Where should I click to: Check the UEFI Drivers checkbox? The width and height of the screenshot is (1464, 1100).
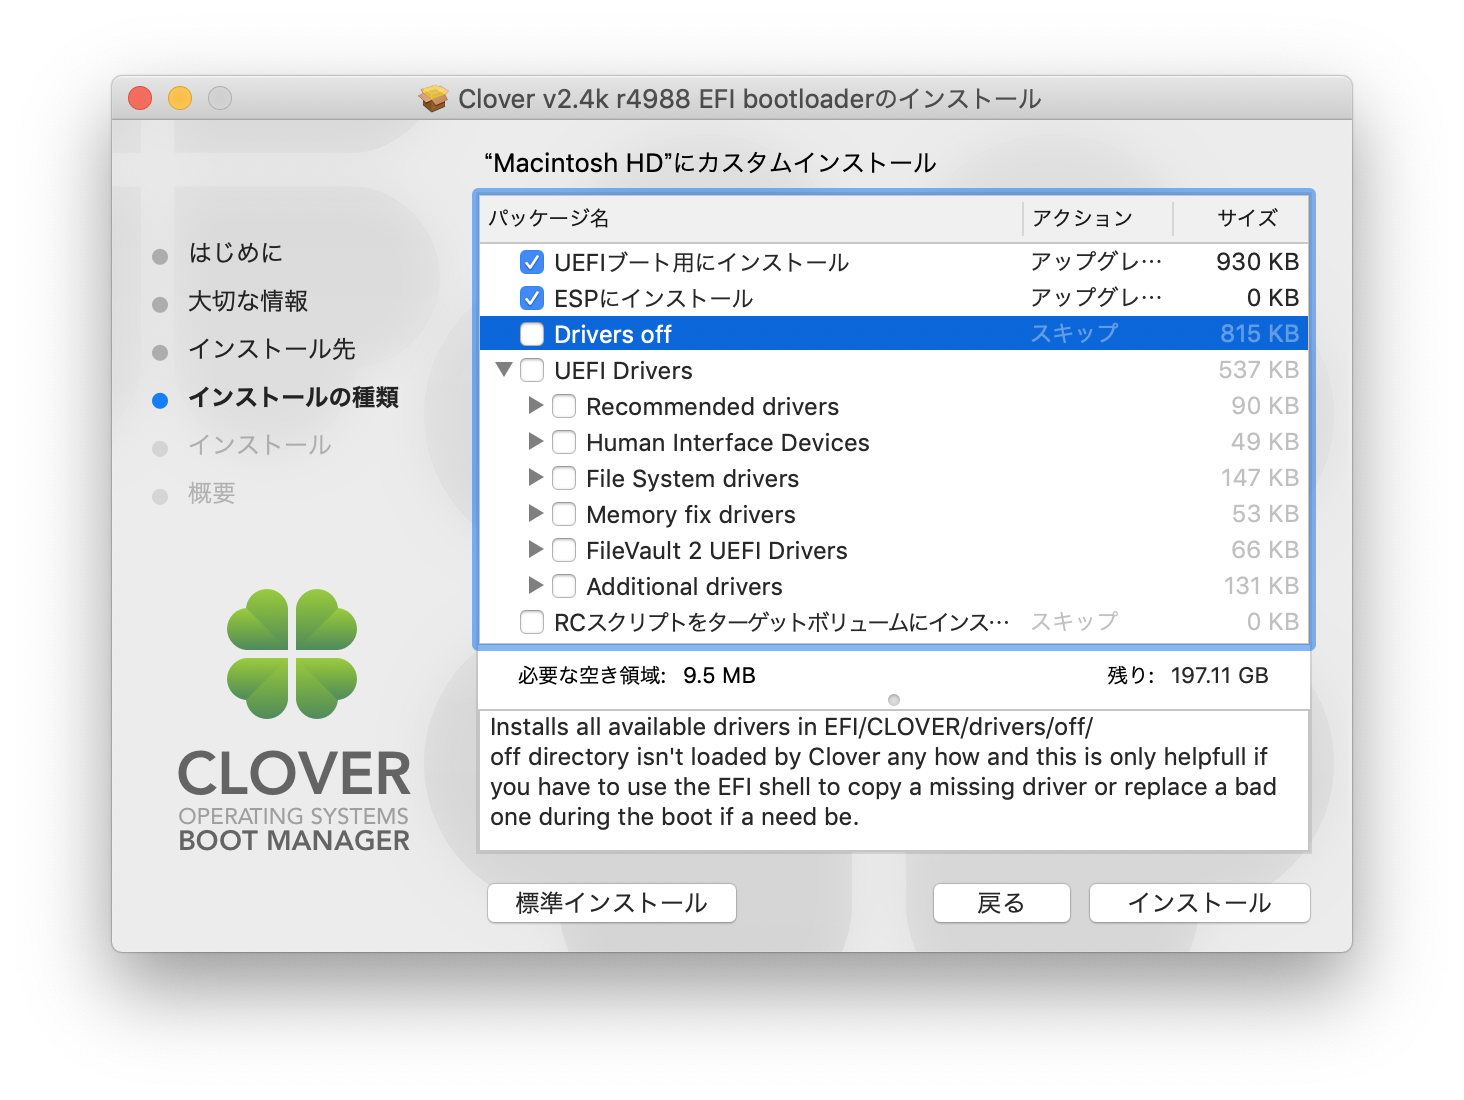point(532,370)
